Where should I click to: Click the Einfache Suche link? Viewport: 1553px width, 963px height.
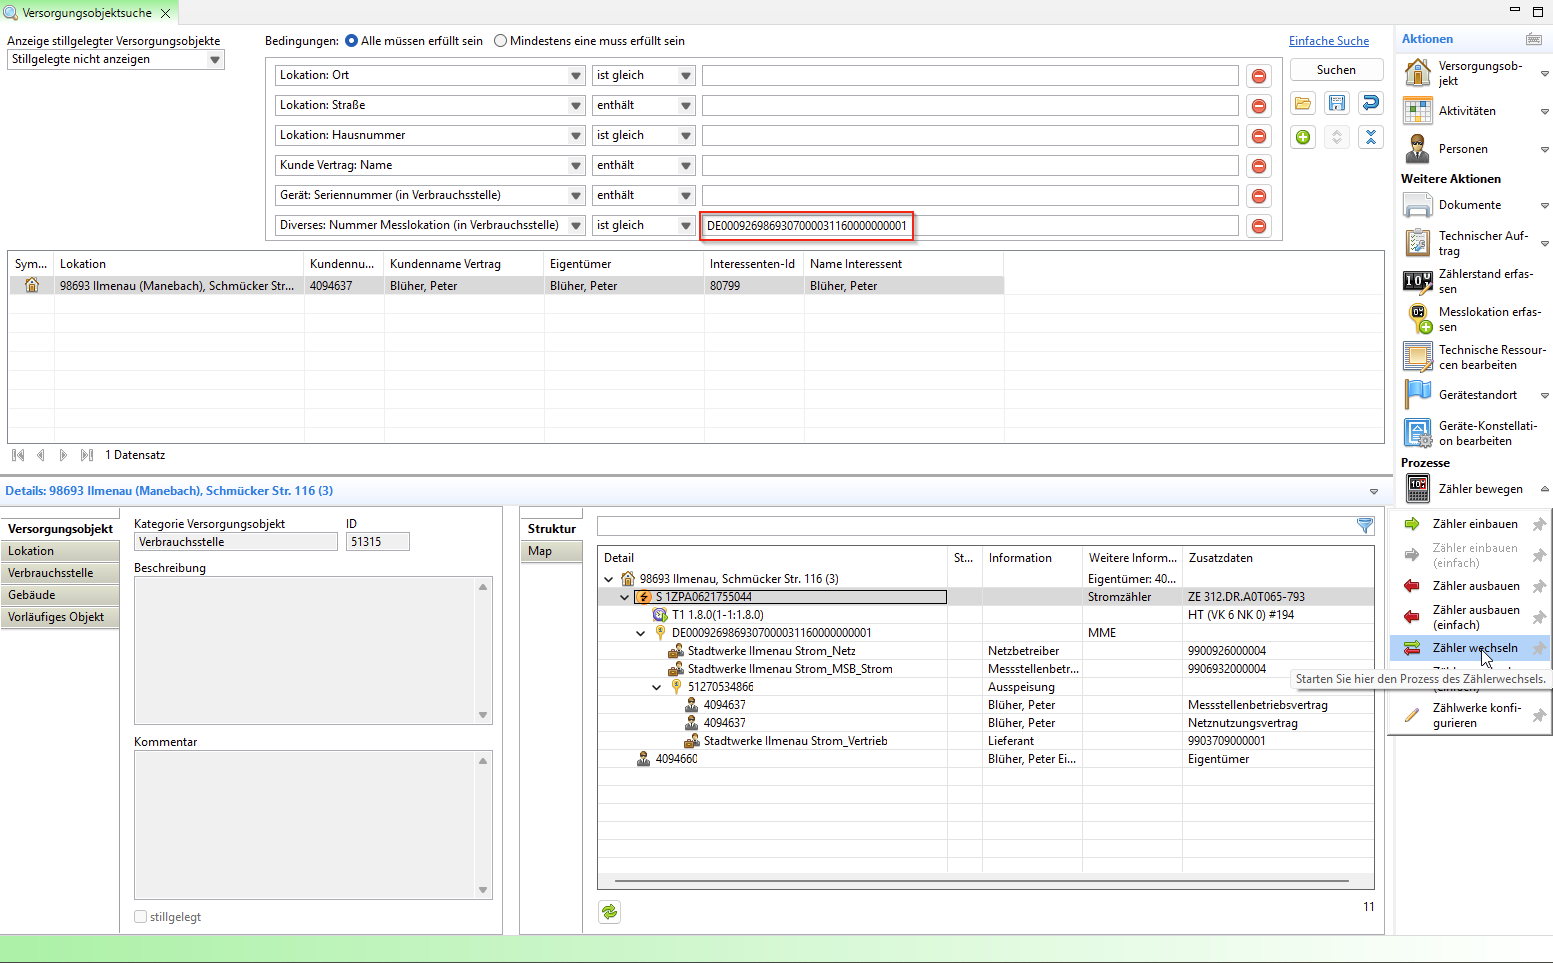pos(1328,41)
